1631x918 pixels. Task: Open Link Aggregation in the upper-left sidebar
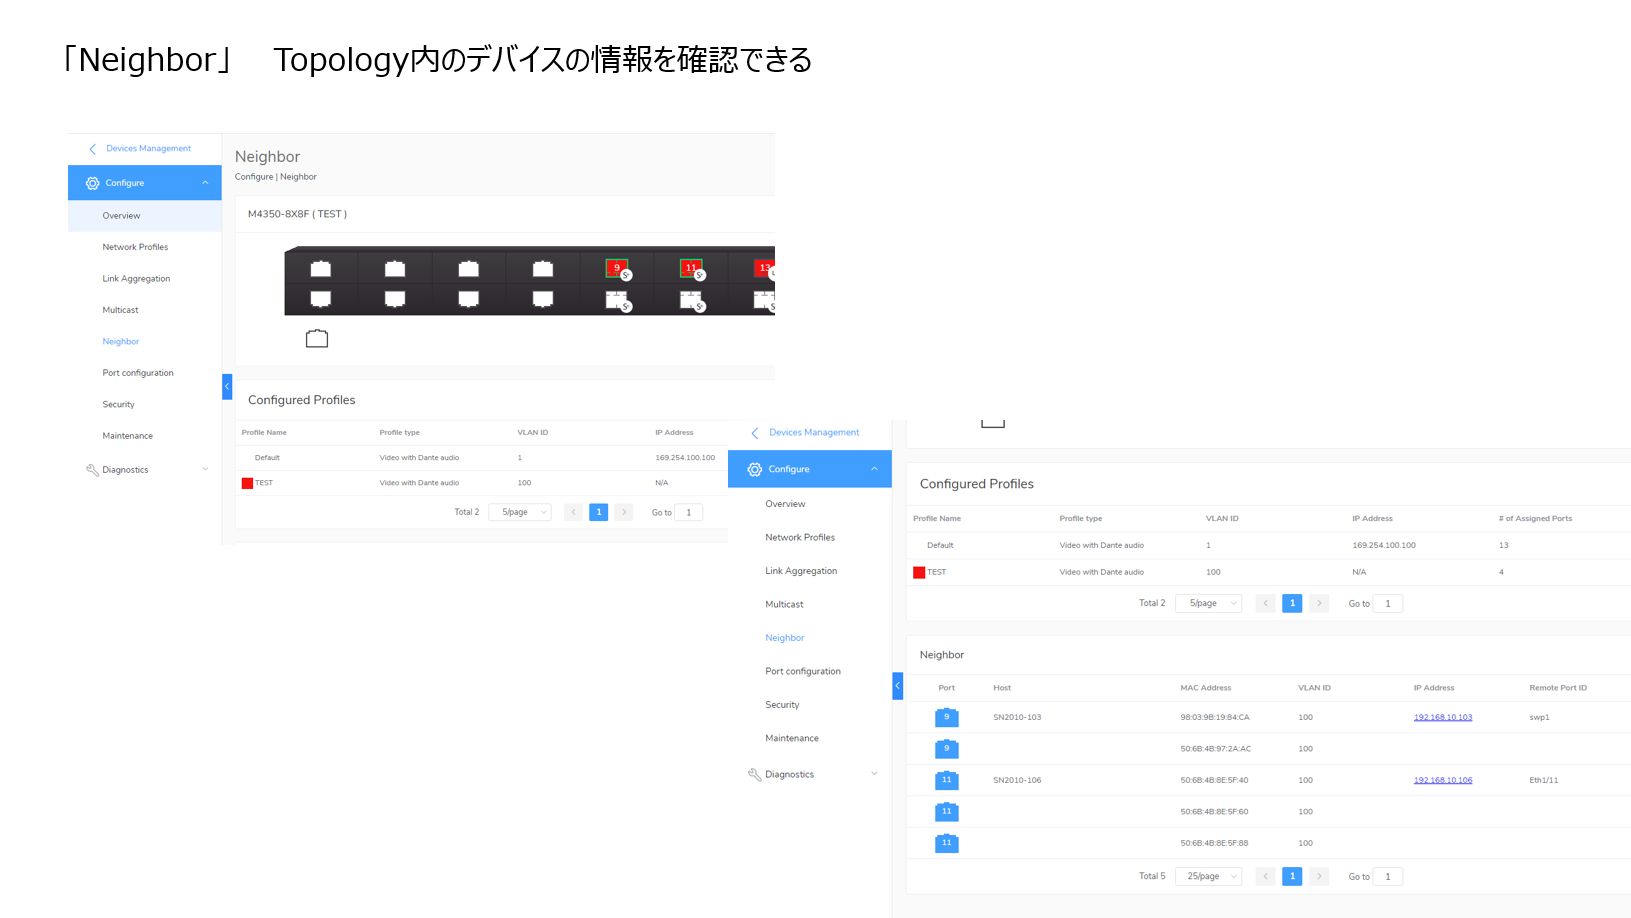[x=136, y=279]
